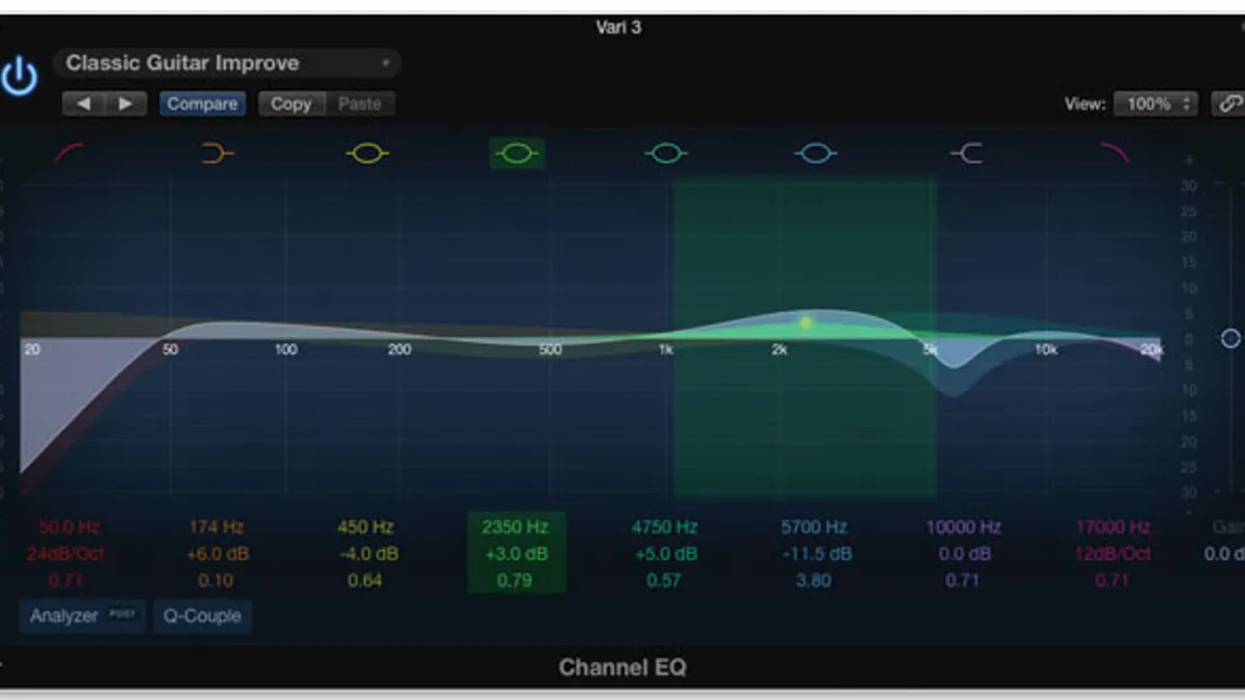Go to the next preset arrow

tap(125, 104)
